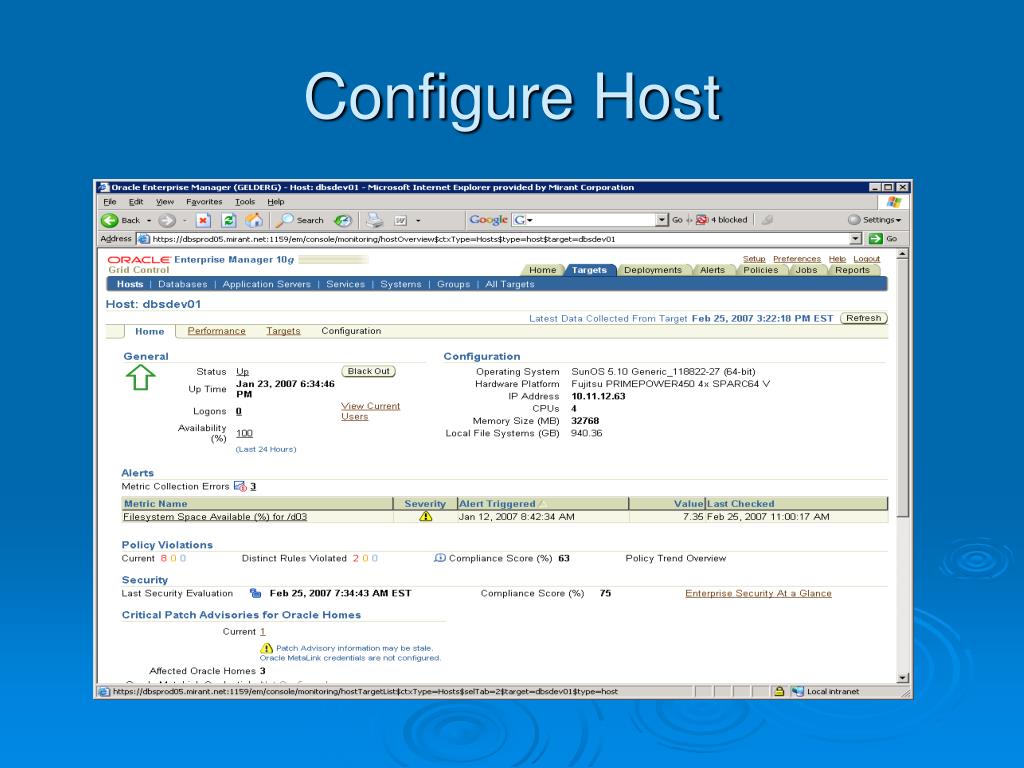Screen dimensions: 1024x768
Task: Switch to the Policies tab
Action: (x=761, y=270)
